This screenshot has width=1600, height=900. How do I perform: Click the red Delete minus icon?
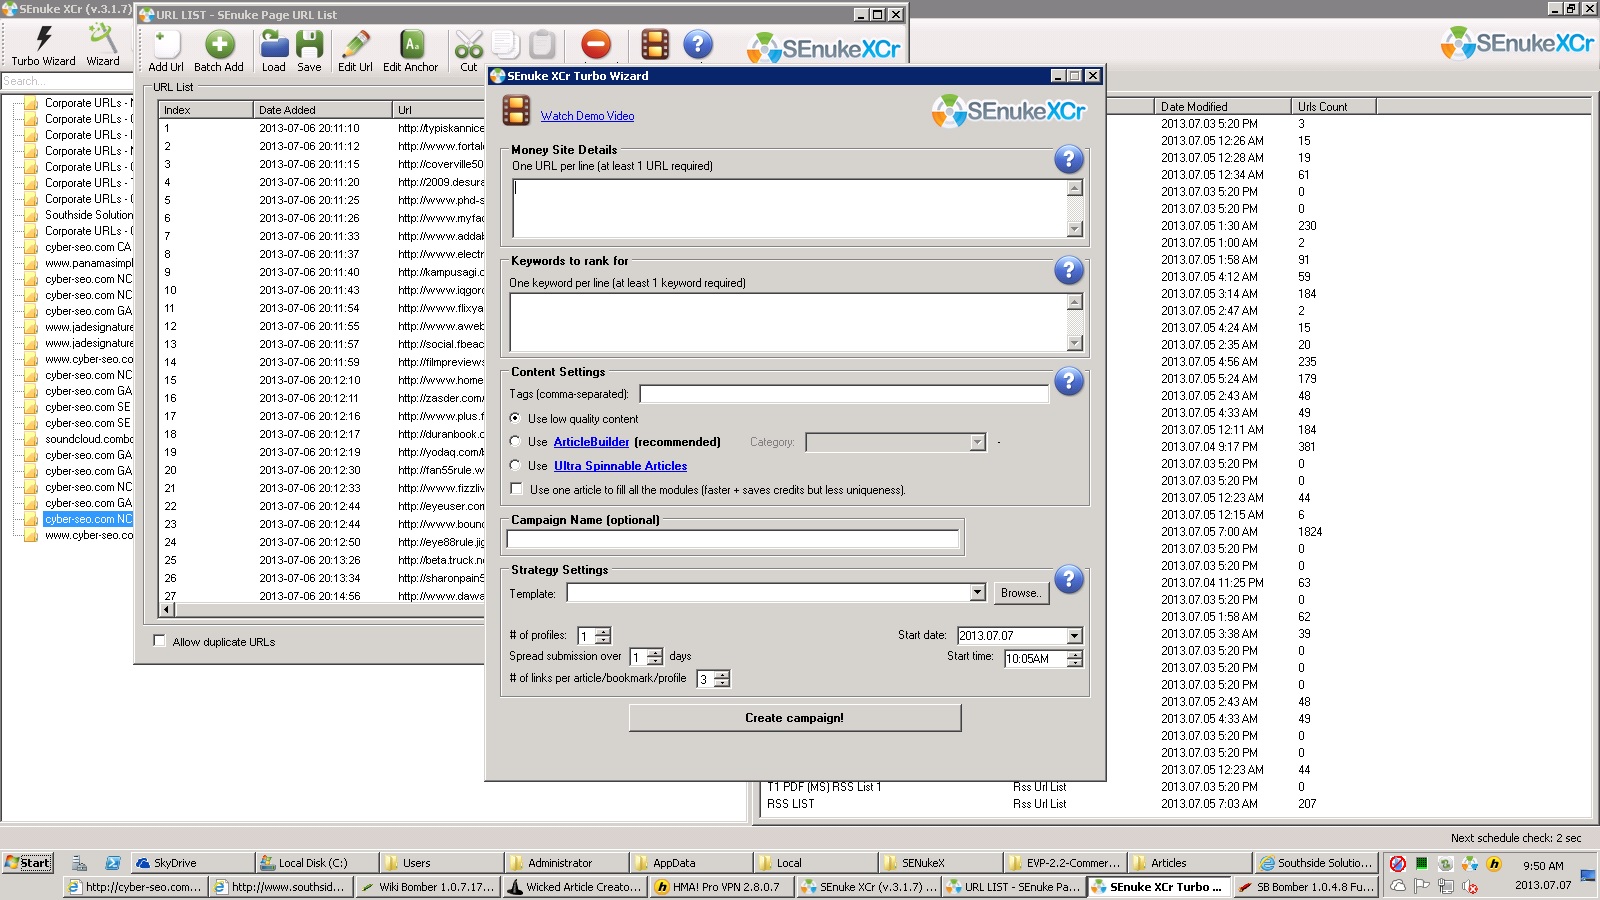pyautogui.click(x=596, y=45)
